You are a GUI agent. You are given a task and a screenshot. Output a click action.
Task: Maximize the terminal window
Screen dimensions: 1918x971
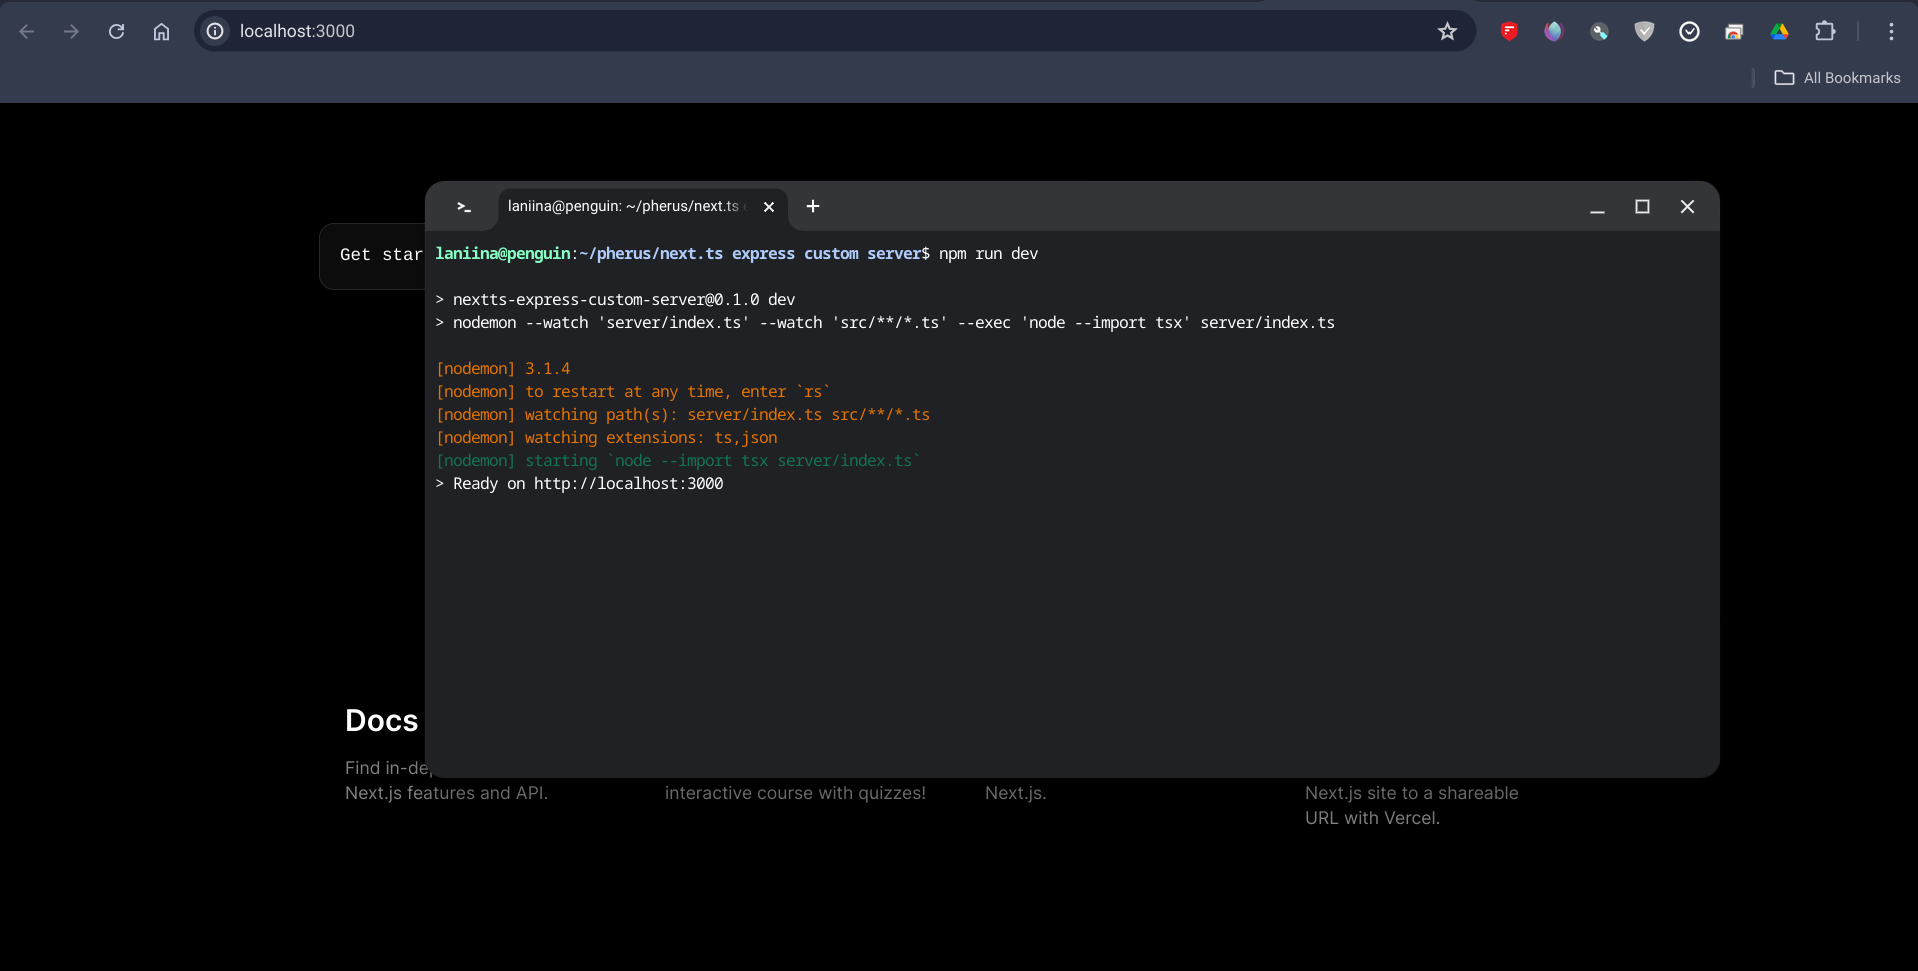tap(1642, 207)
